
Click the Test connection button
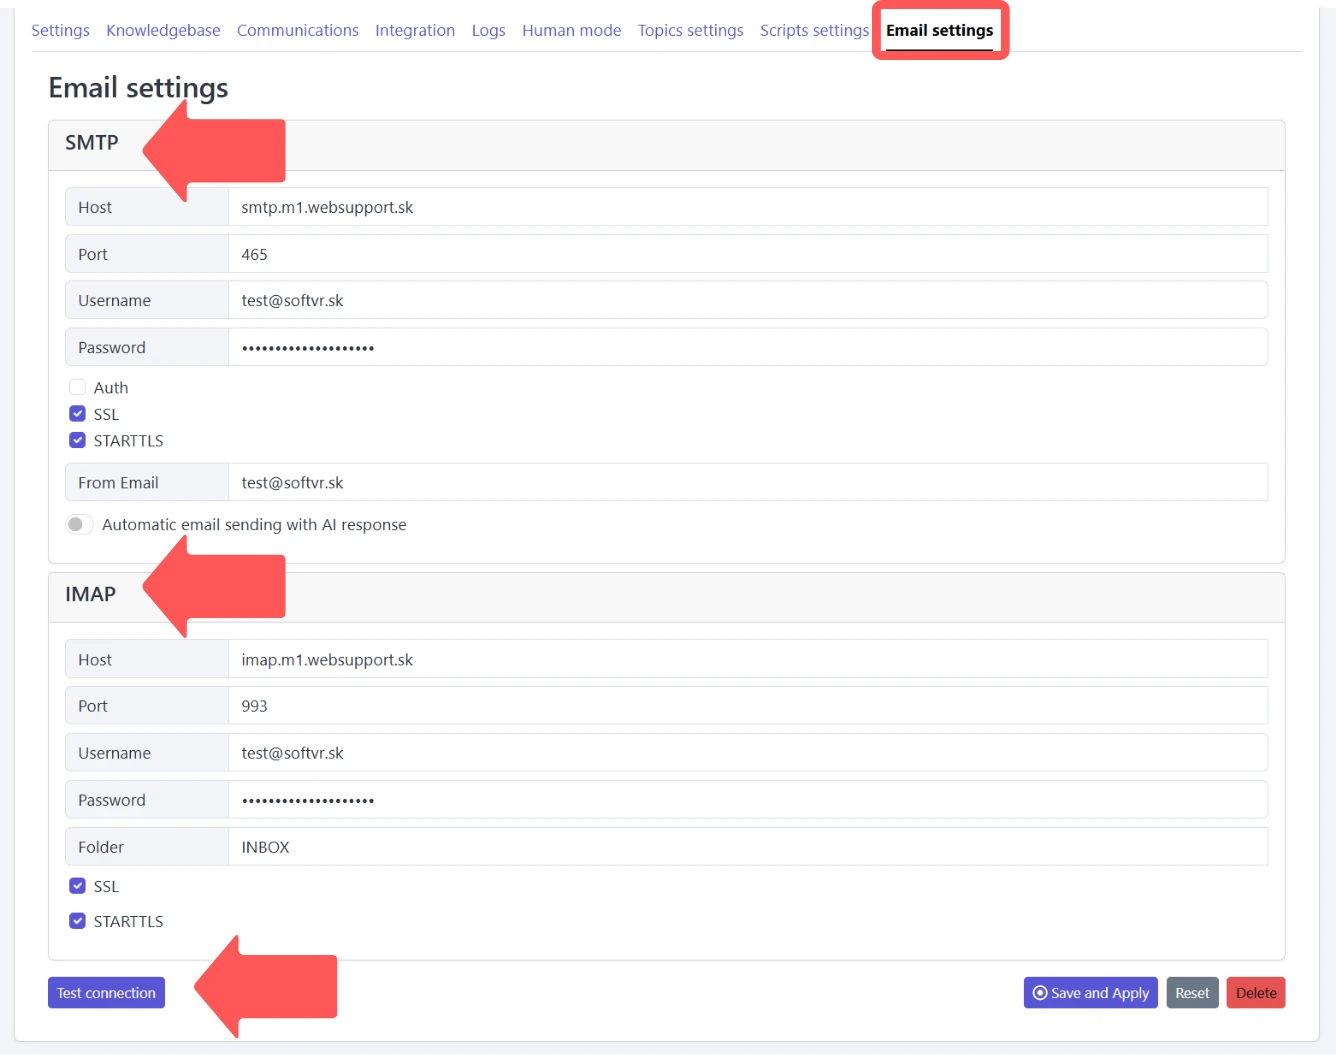point(106,992)
